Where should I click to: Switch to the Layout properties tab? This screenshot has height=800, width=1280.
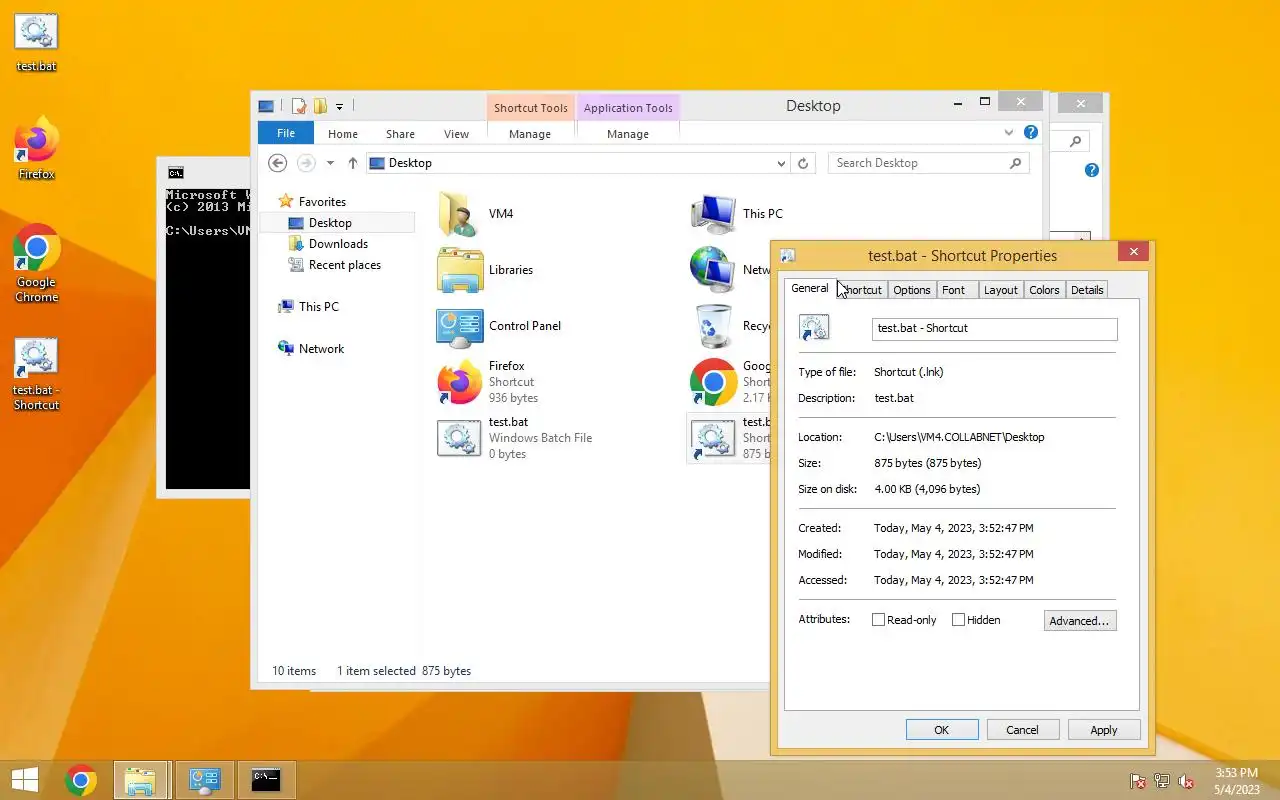1000,290
